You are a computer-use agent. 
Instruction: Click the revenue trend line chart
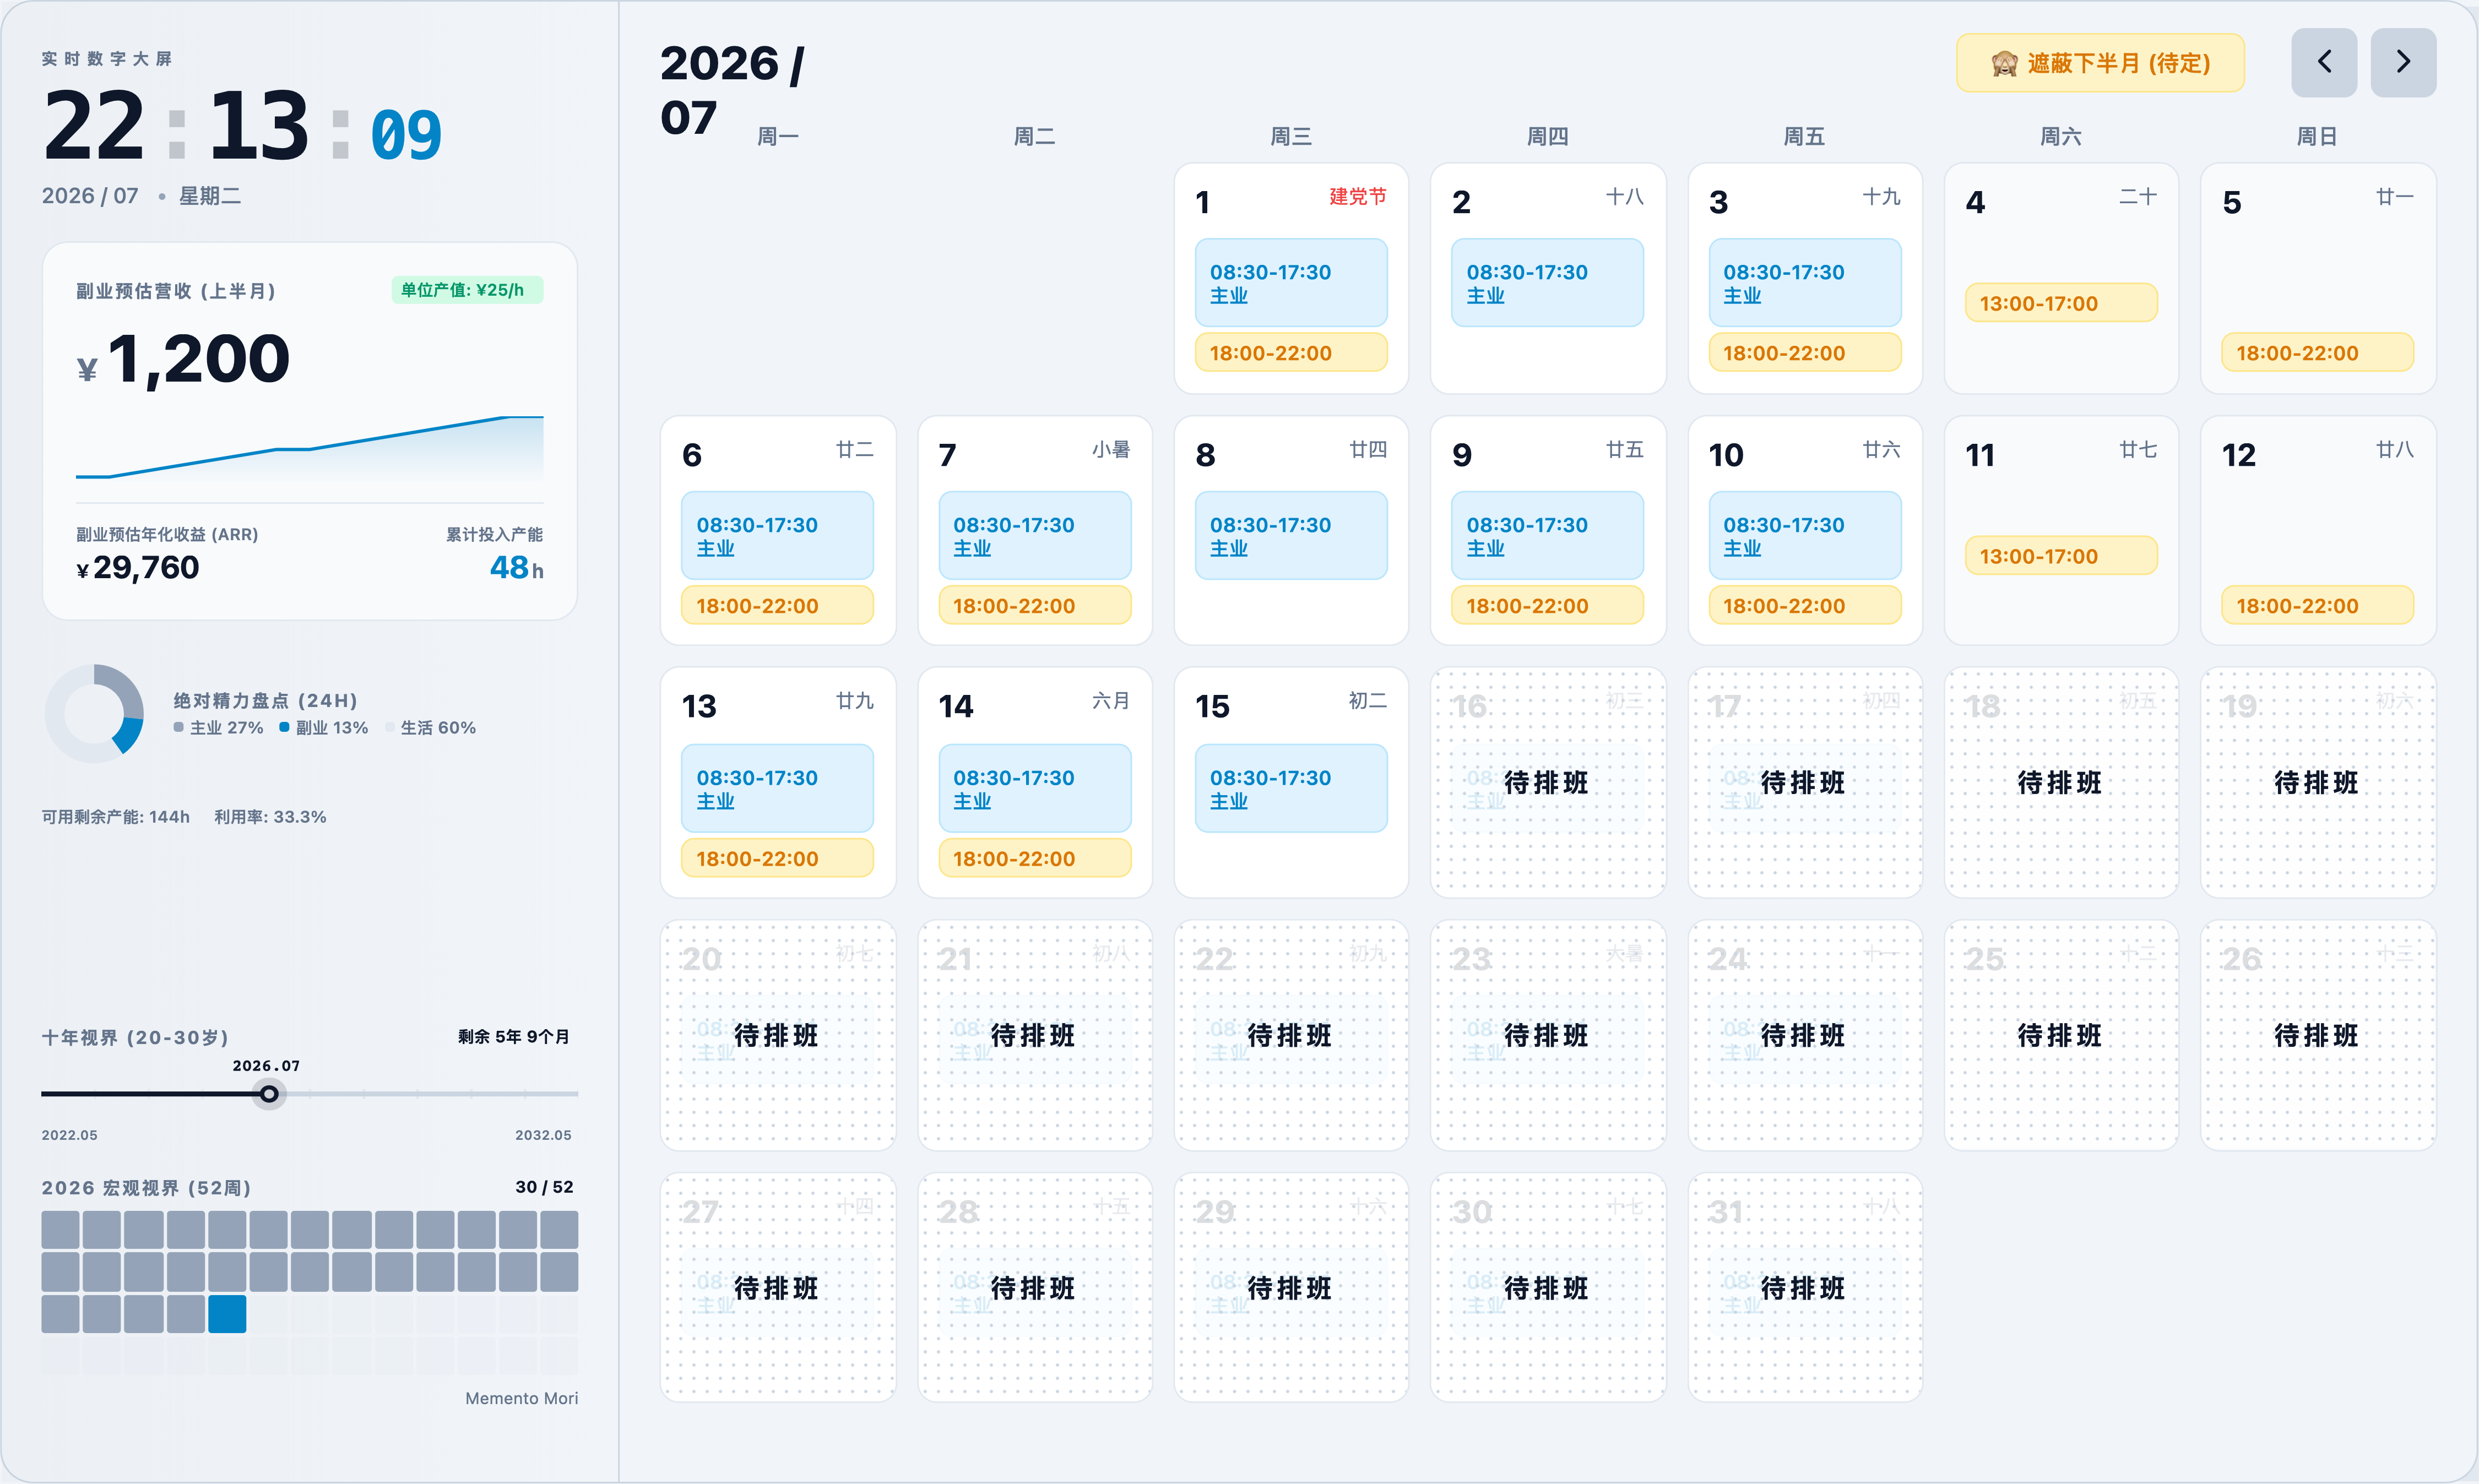tap(310, 447)
